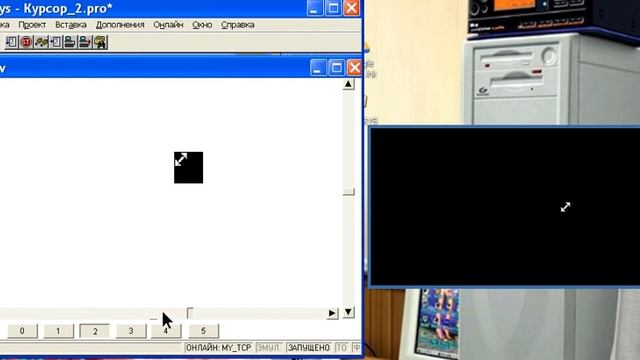
Task: Click the Курсор_2.pro title bar text
Action: click(x=56, y=8)
